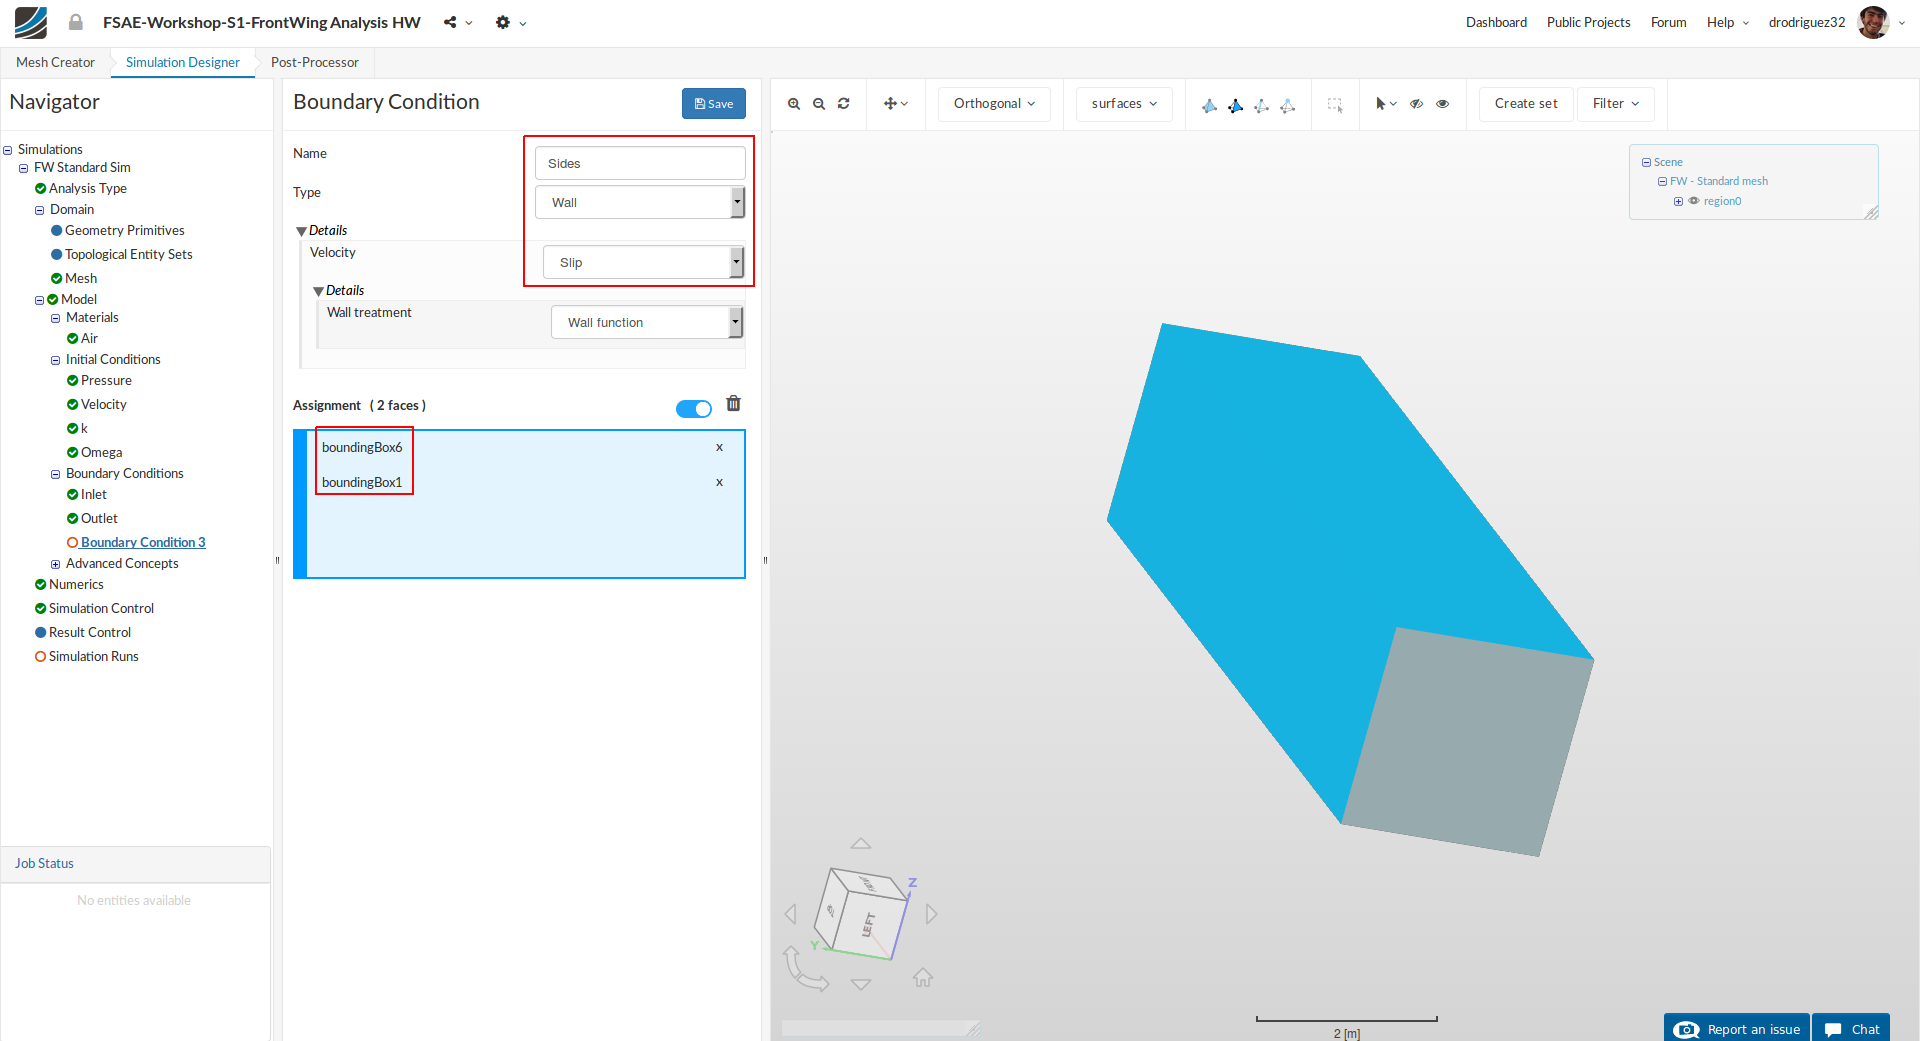Select the Inlet boundary condition
Viewport: 1920px width, 1041px height.
(x=94, y=495)
